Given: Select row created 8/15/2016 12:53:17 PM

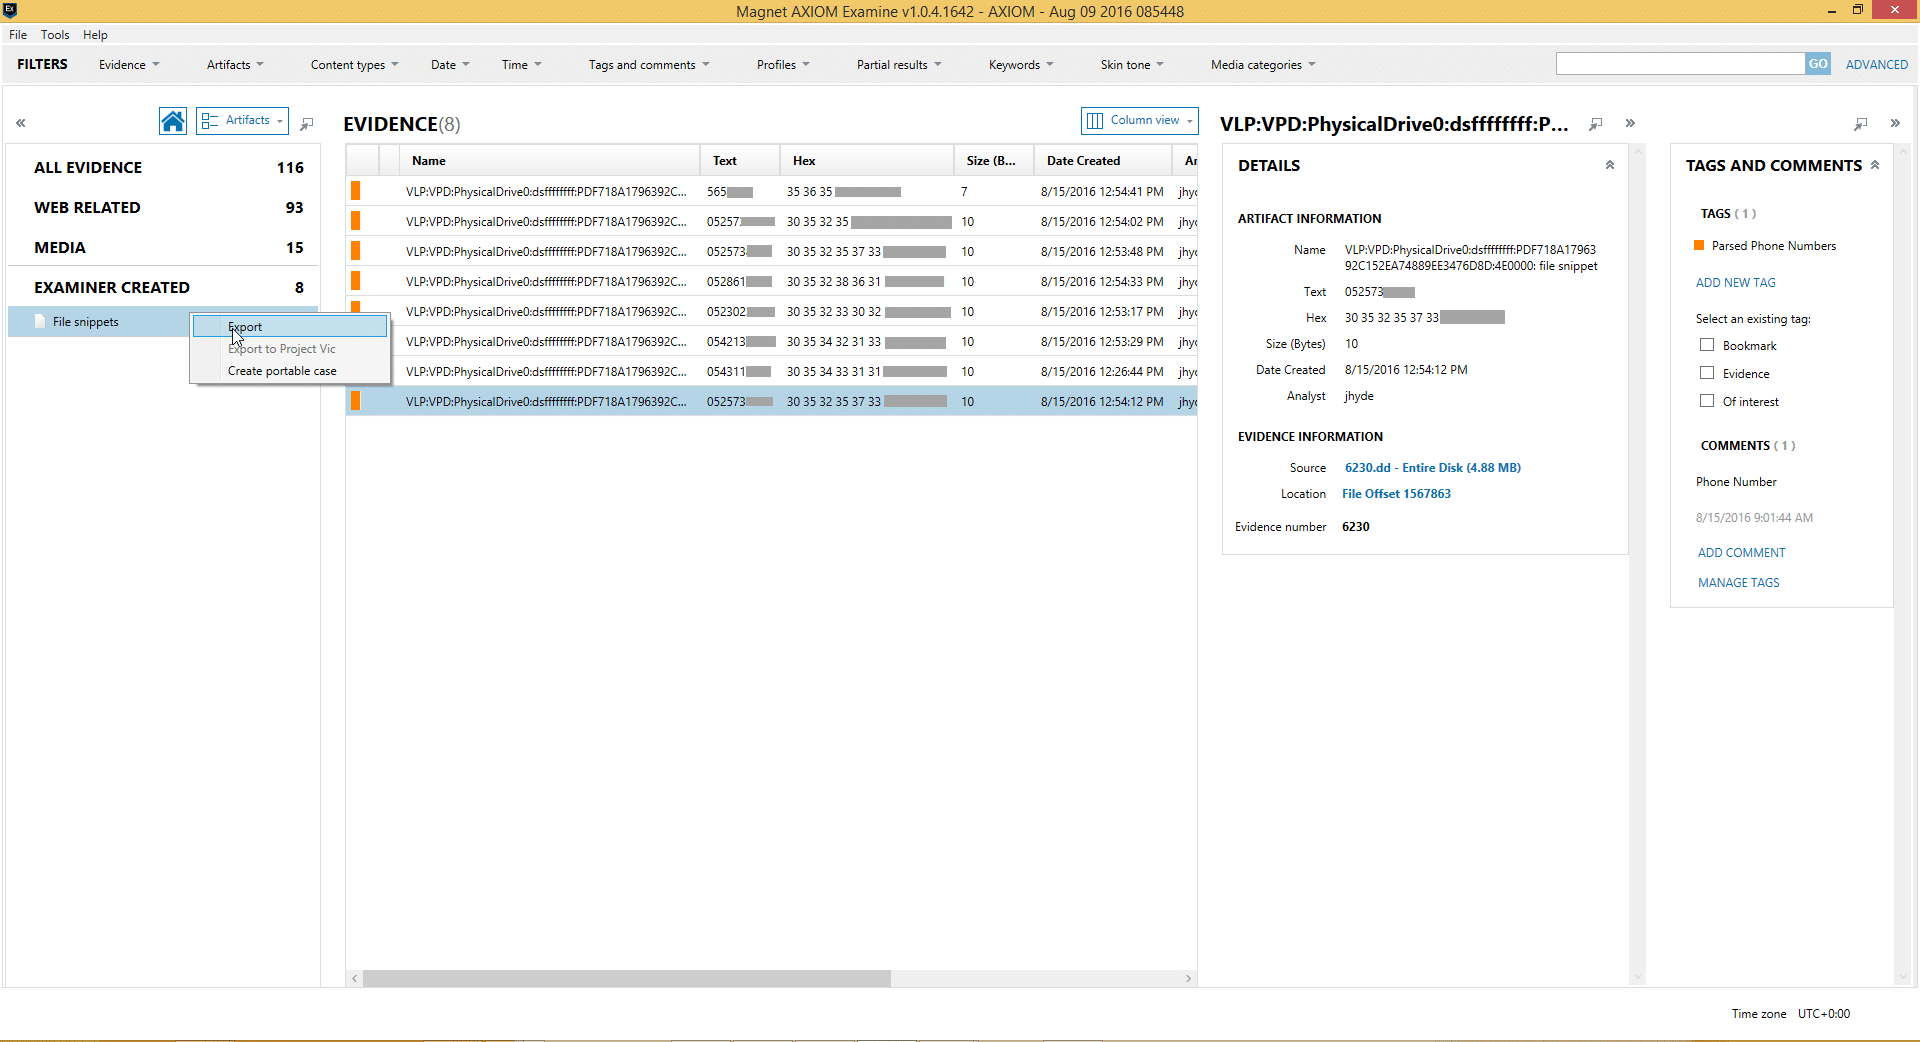Looking at the screenshot, I should pos(771,311).
